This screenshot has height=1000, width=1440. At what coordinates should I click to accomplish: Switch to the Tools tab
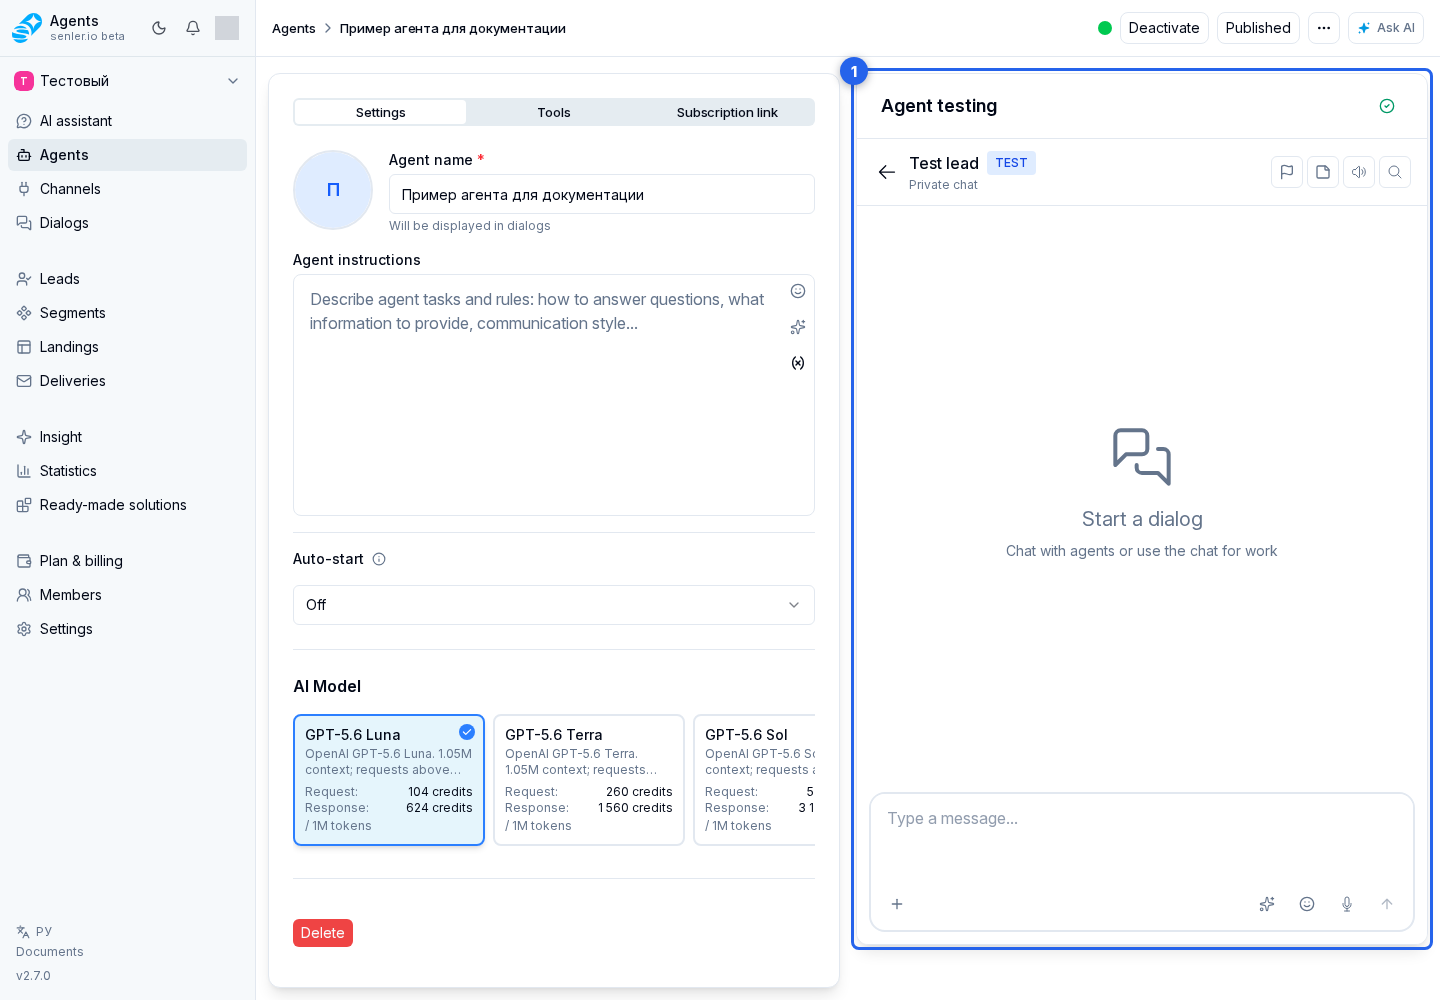pos(554,112)
